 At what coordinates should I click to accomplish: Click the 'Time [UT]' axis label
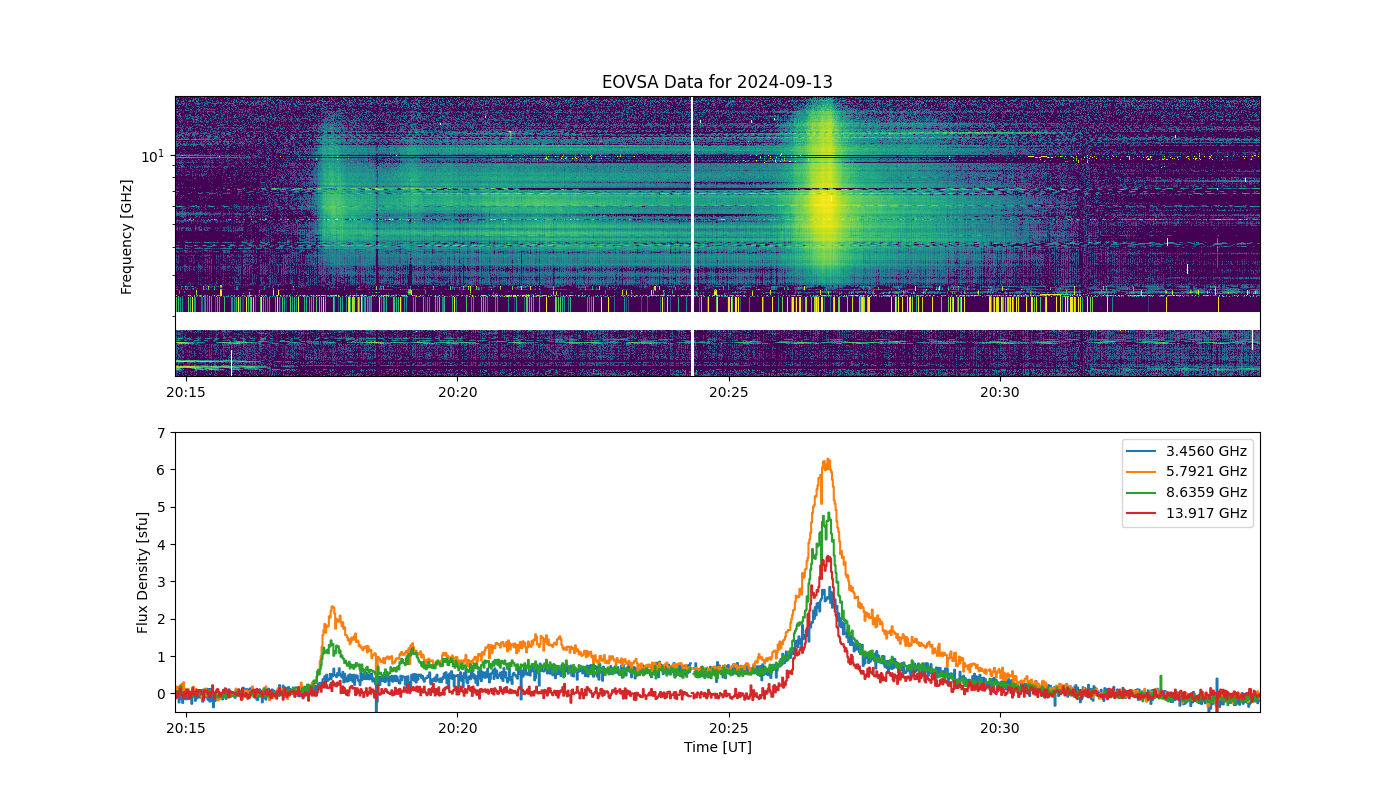[717, 747]
